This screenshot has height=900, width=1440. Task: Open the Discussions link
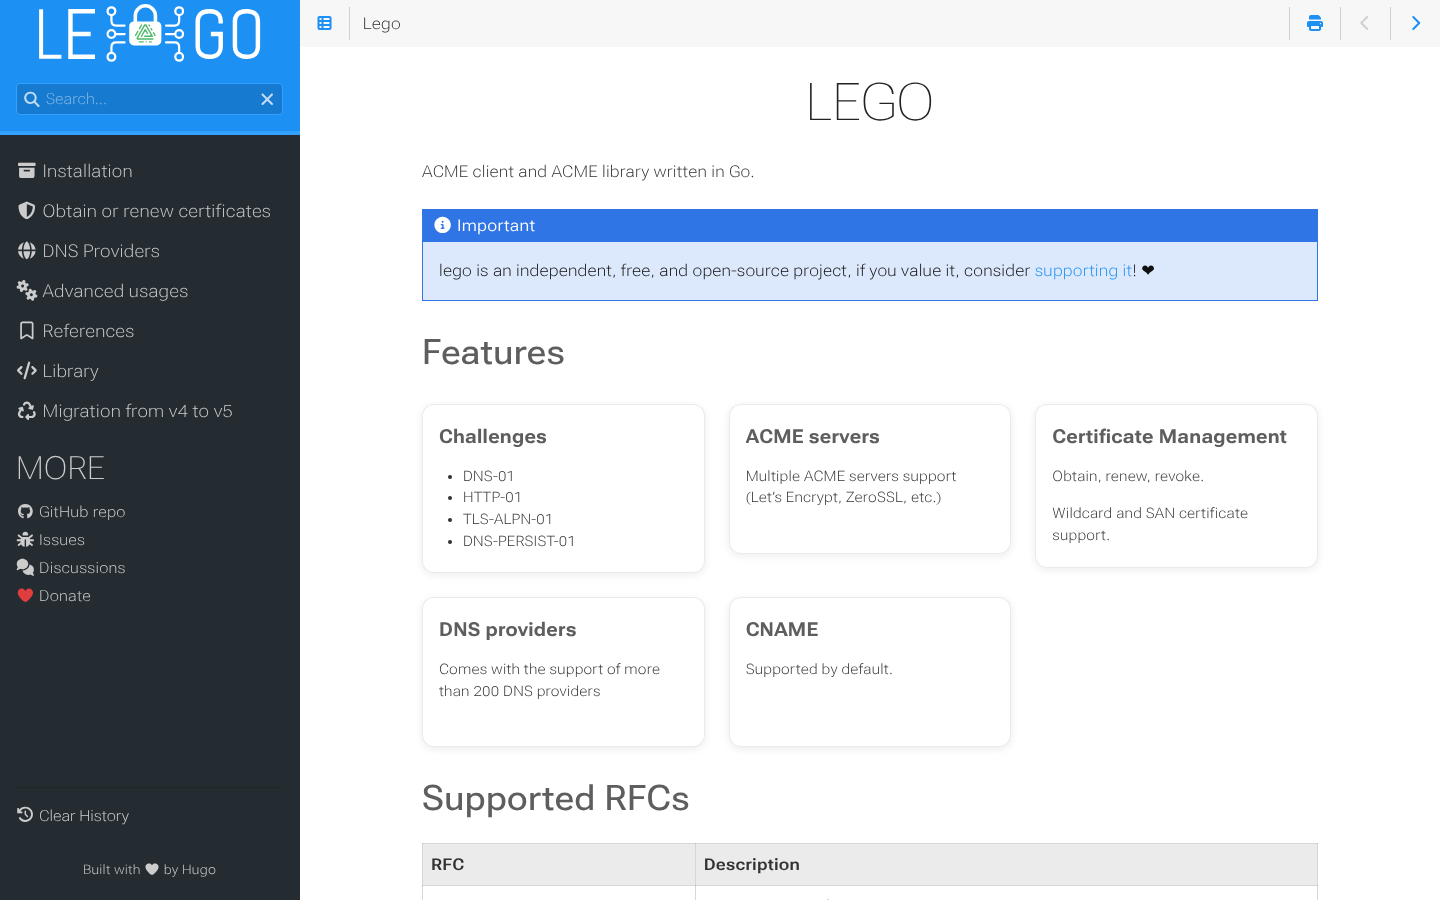tap(82, 568)
